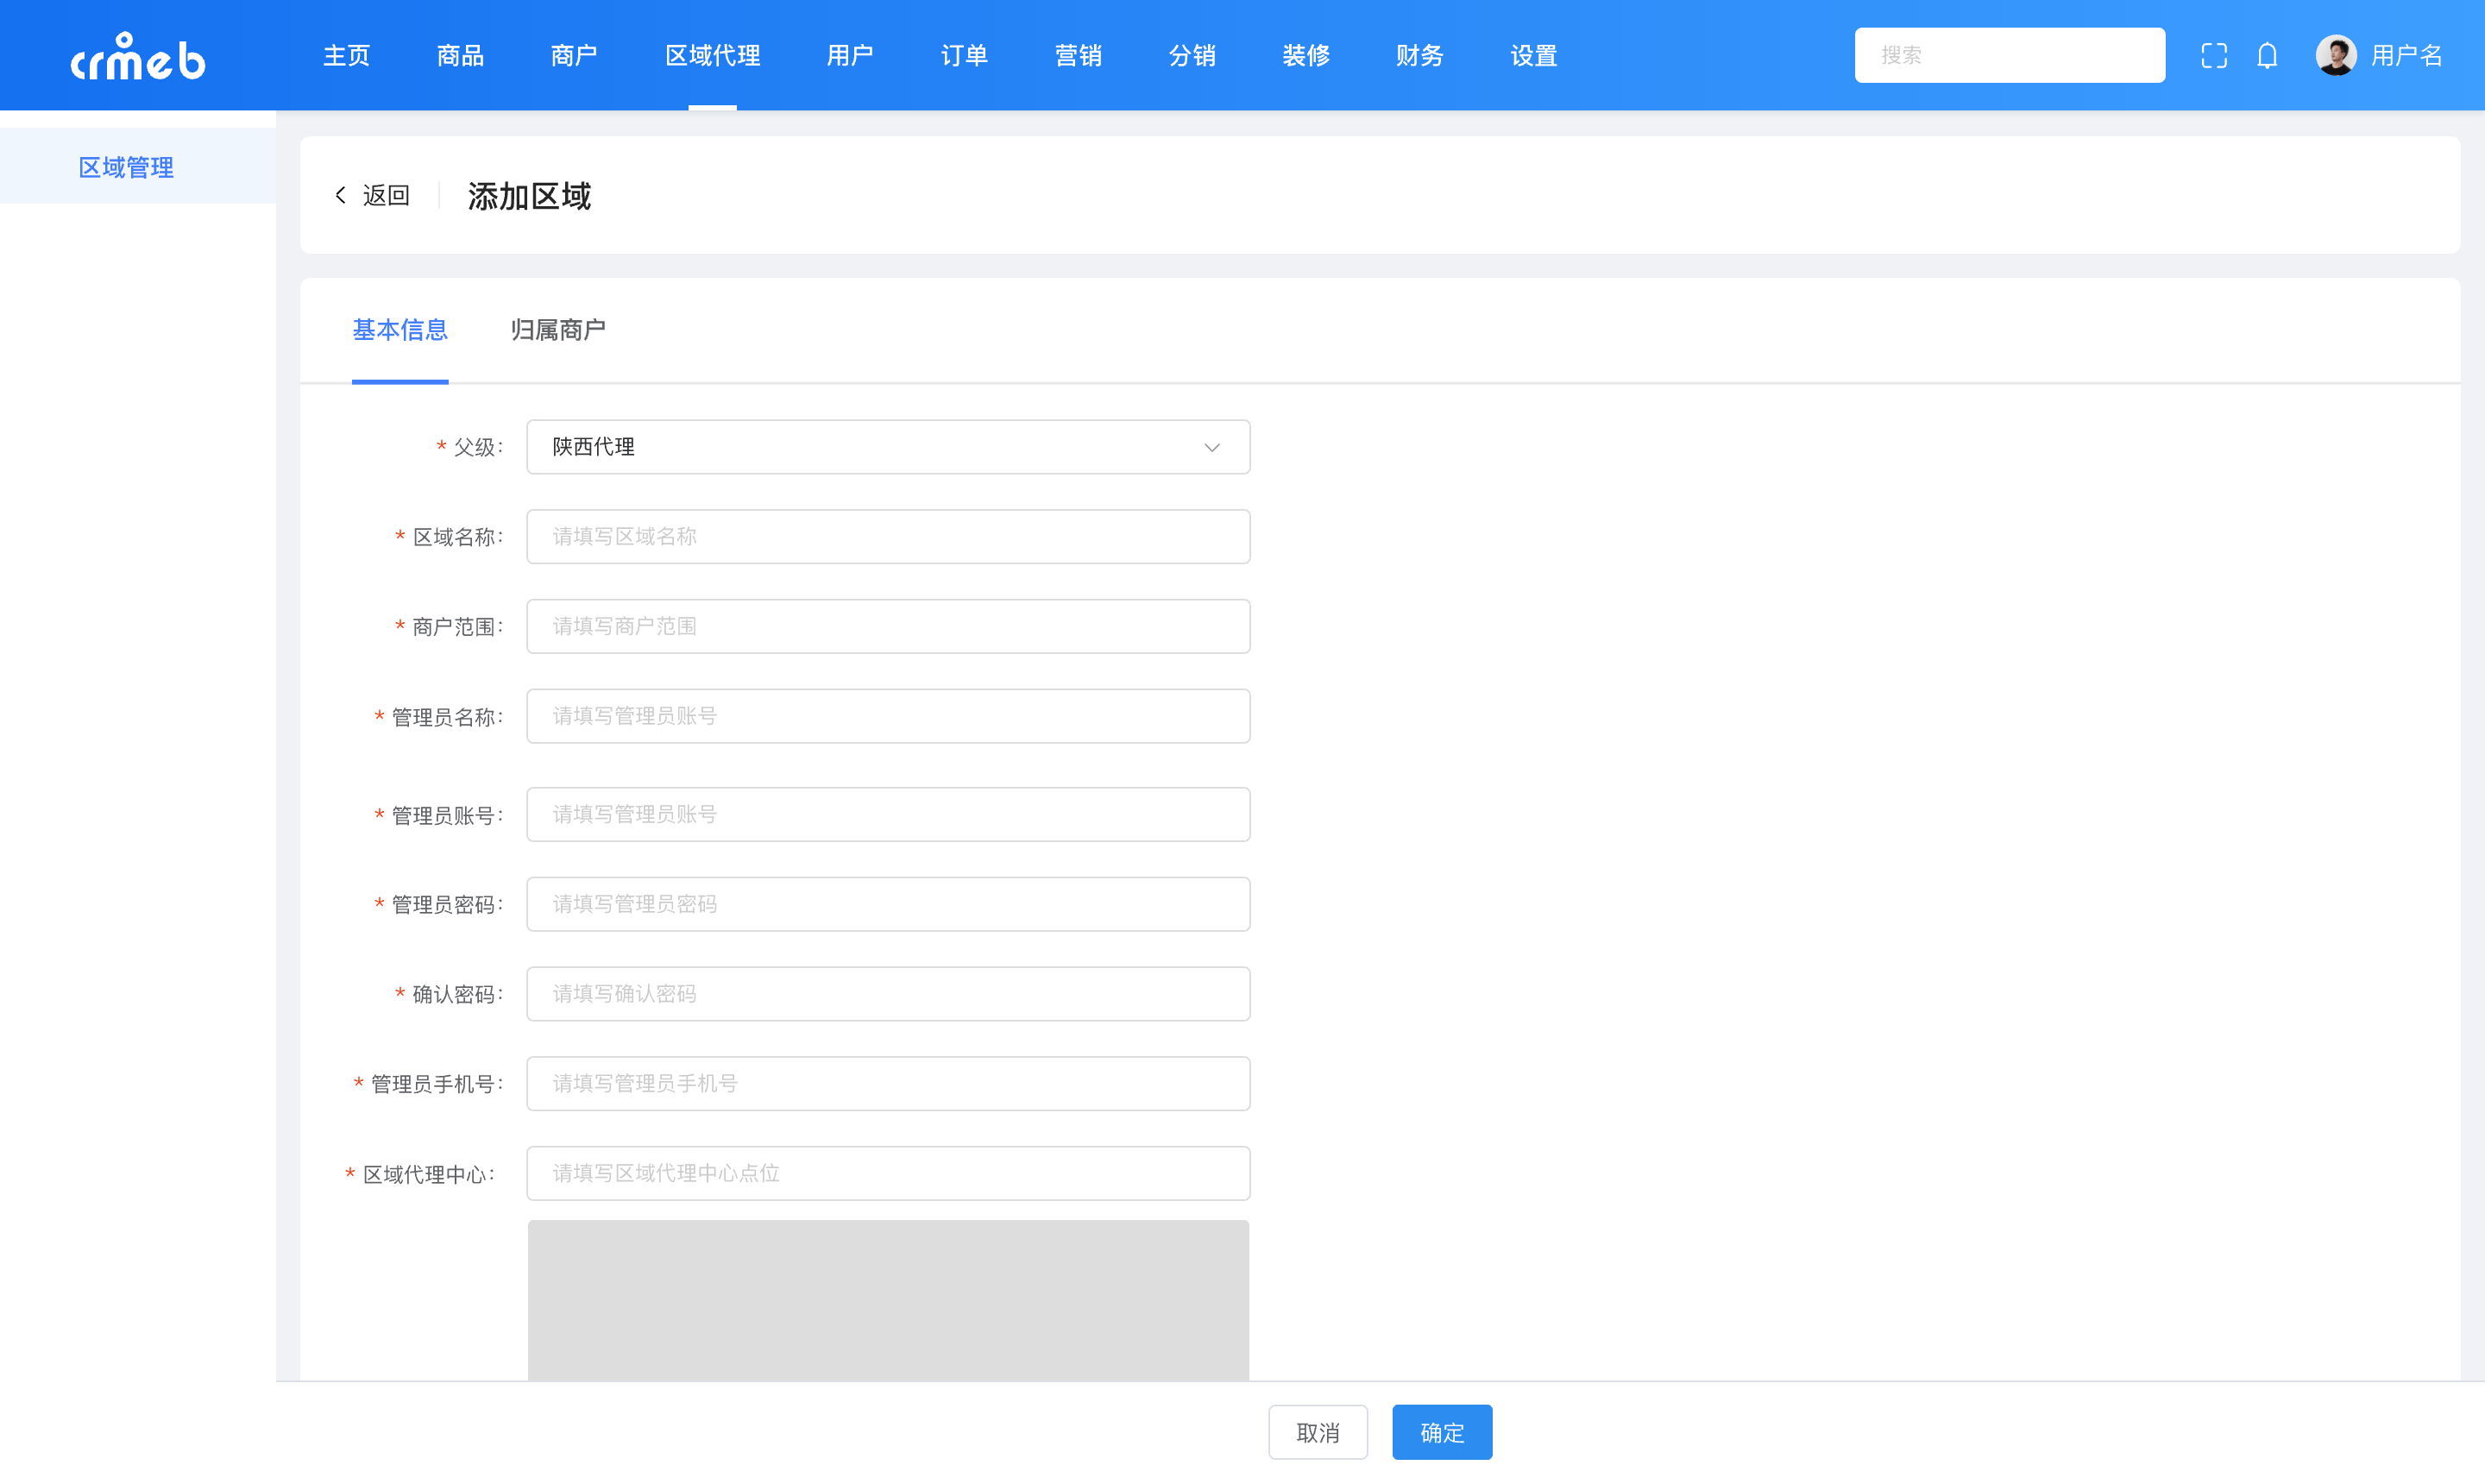The image size is (2485, 1484).
Task: Cancel the form via 取消 button
Action: tap(1318, 1432)
